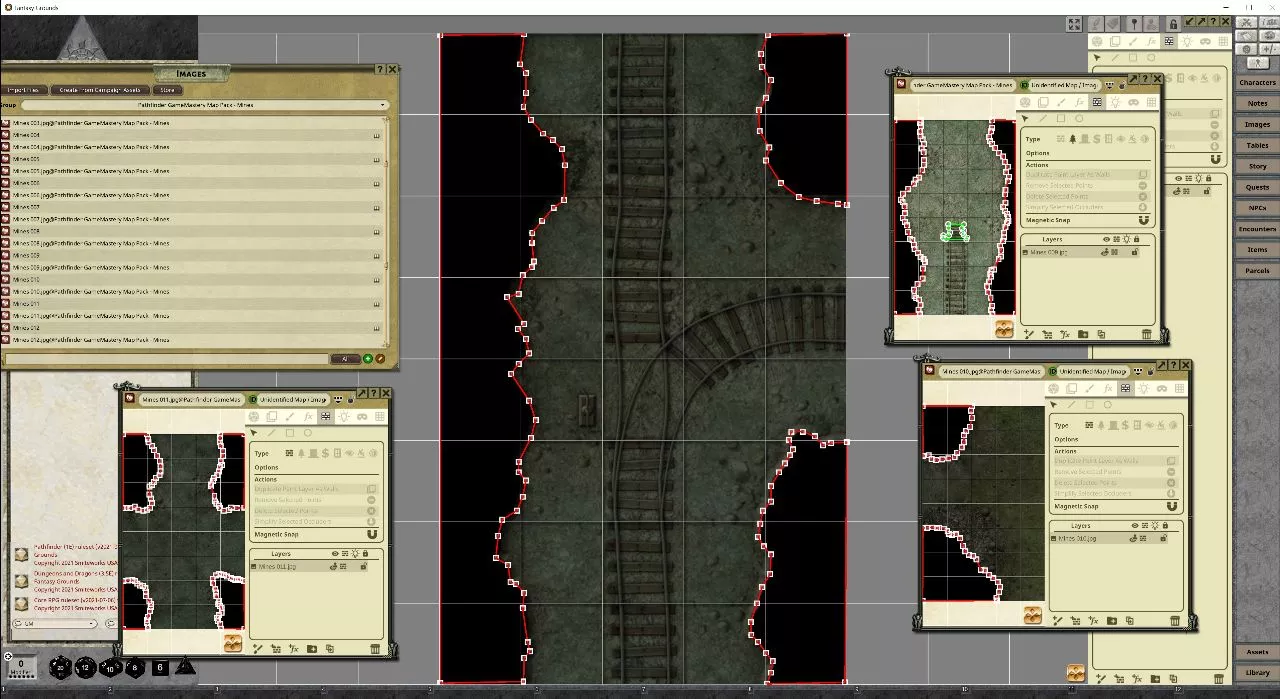The image size is (1280, 699).
Task: Click add FX layer icon in Mines 009
Action: 1064,333
